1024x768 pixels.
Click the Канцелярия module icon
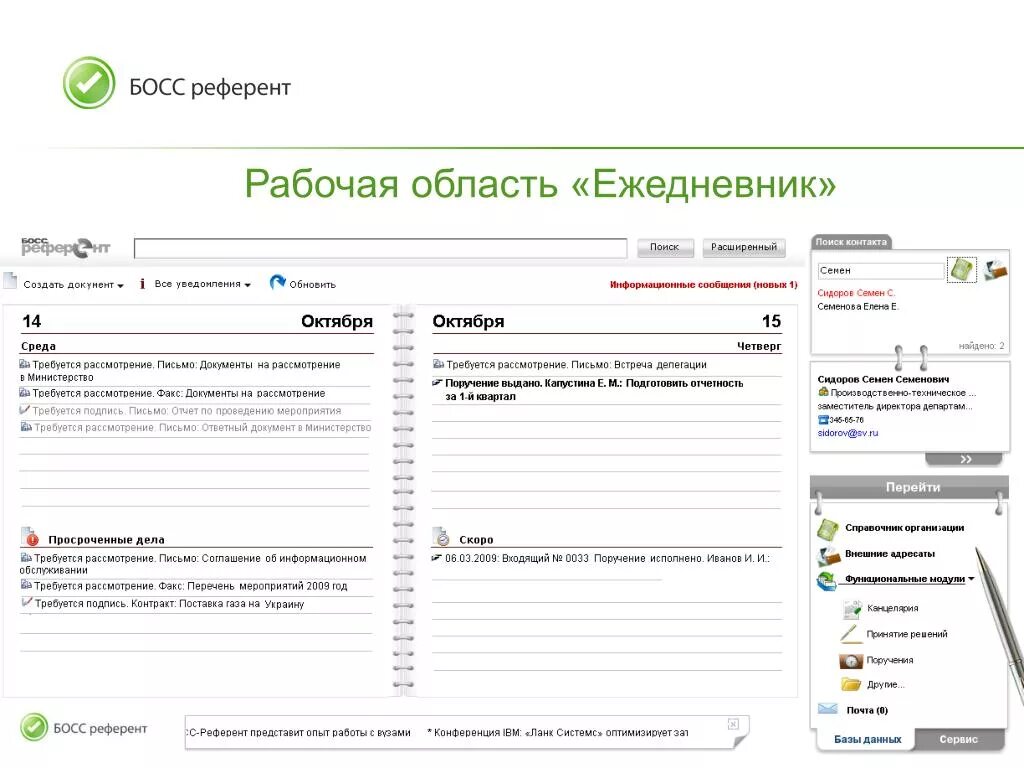(852, 609)
